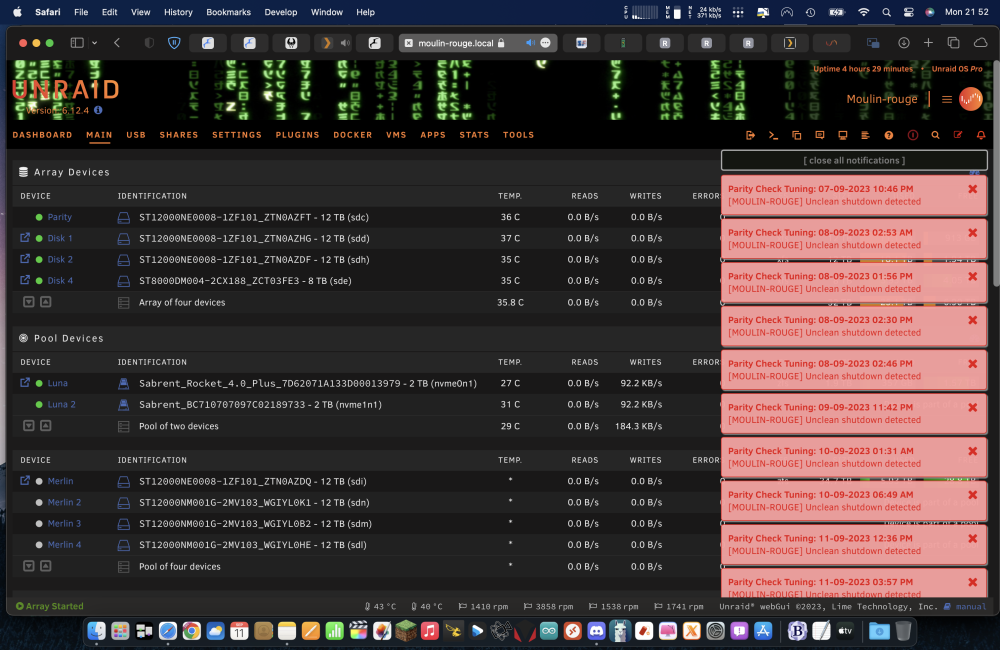Open macOS Control Center in menu bar
1000x650 pixels.
coord(909,12)
